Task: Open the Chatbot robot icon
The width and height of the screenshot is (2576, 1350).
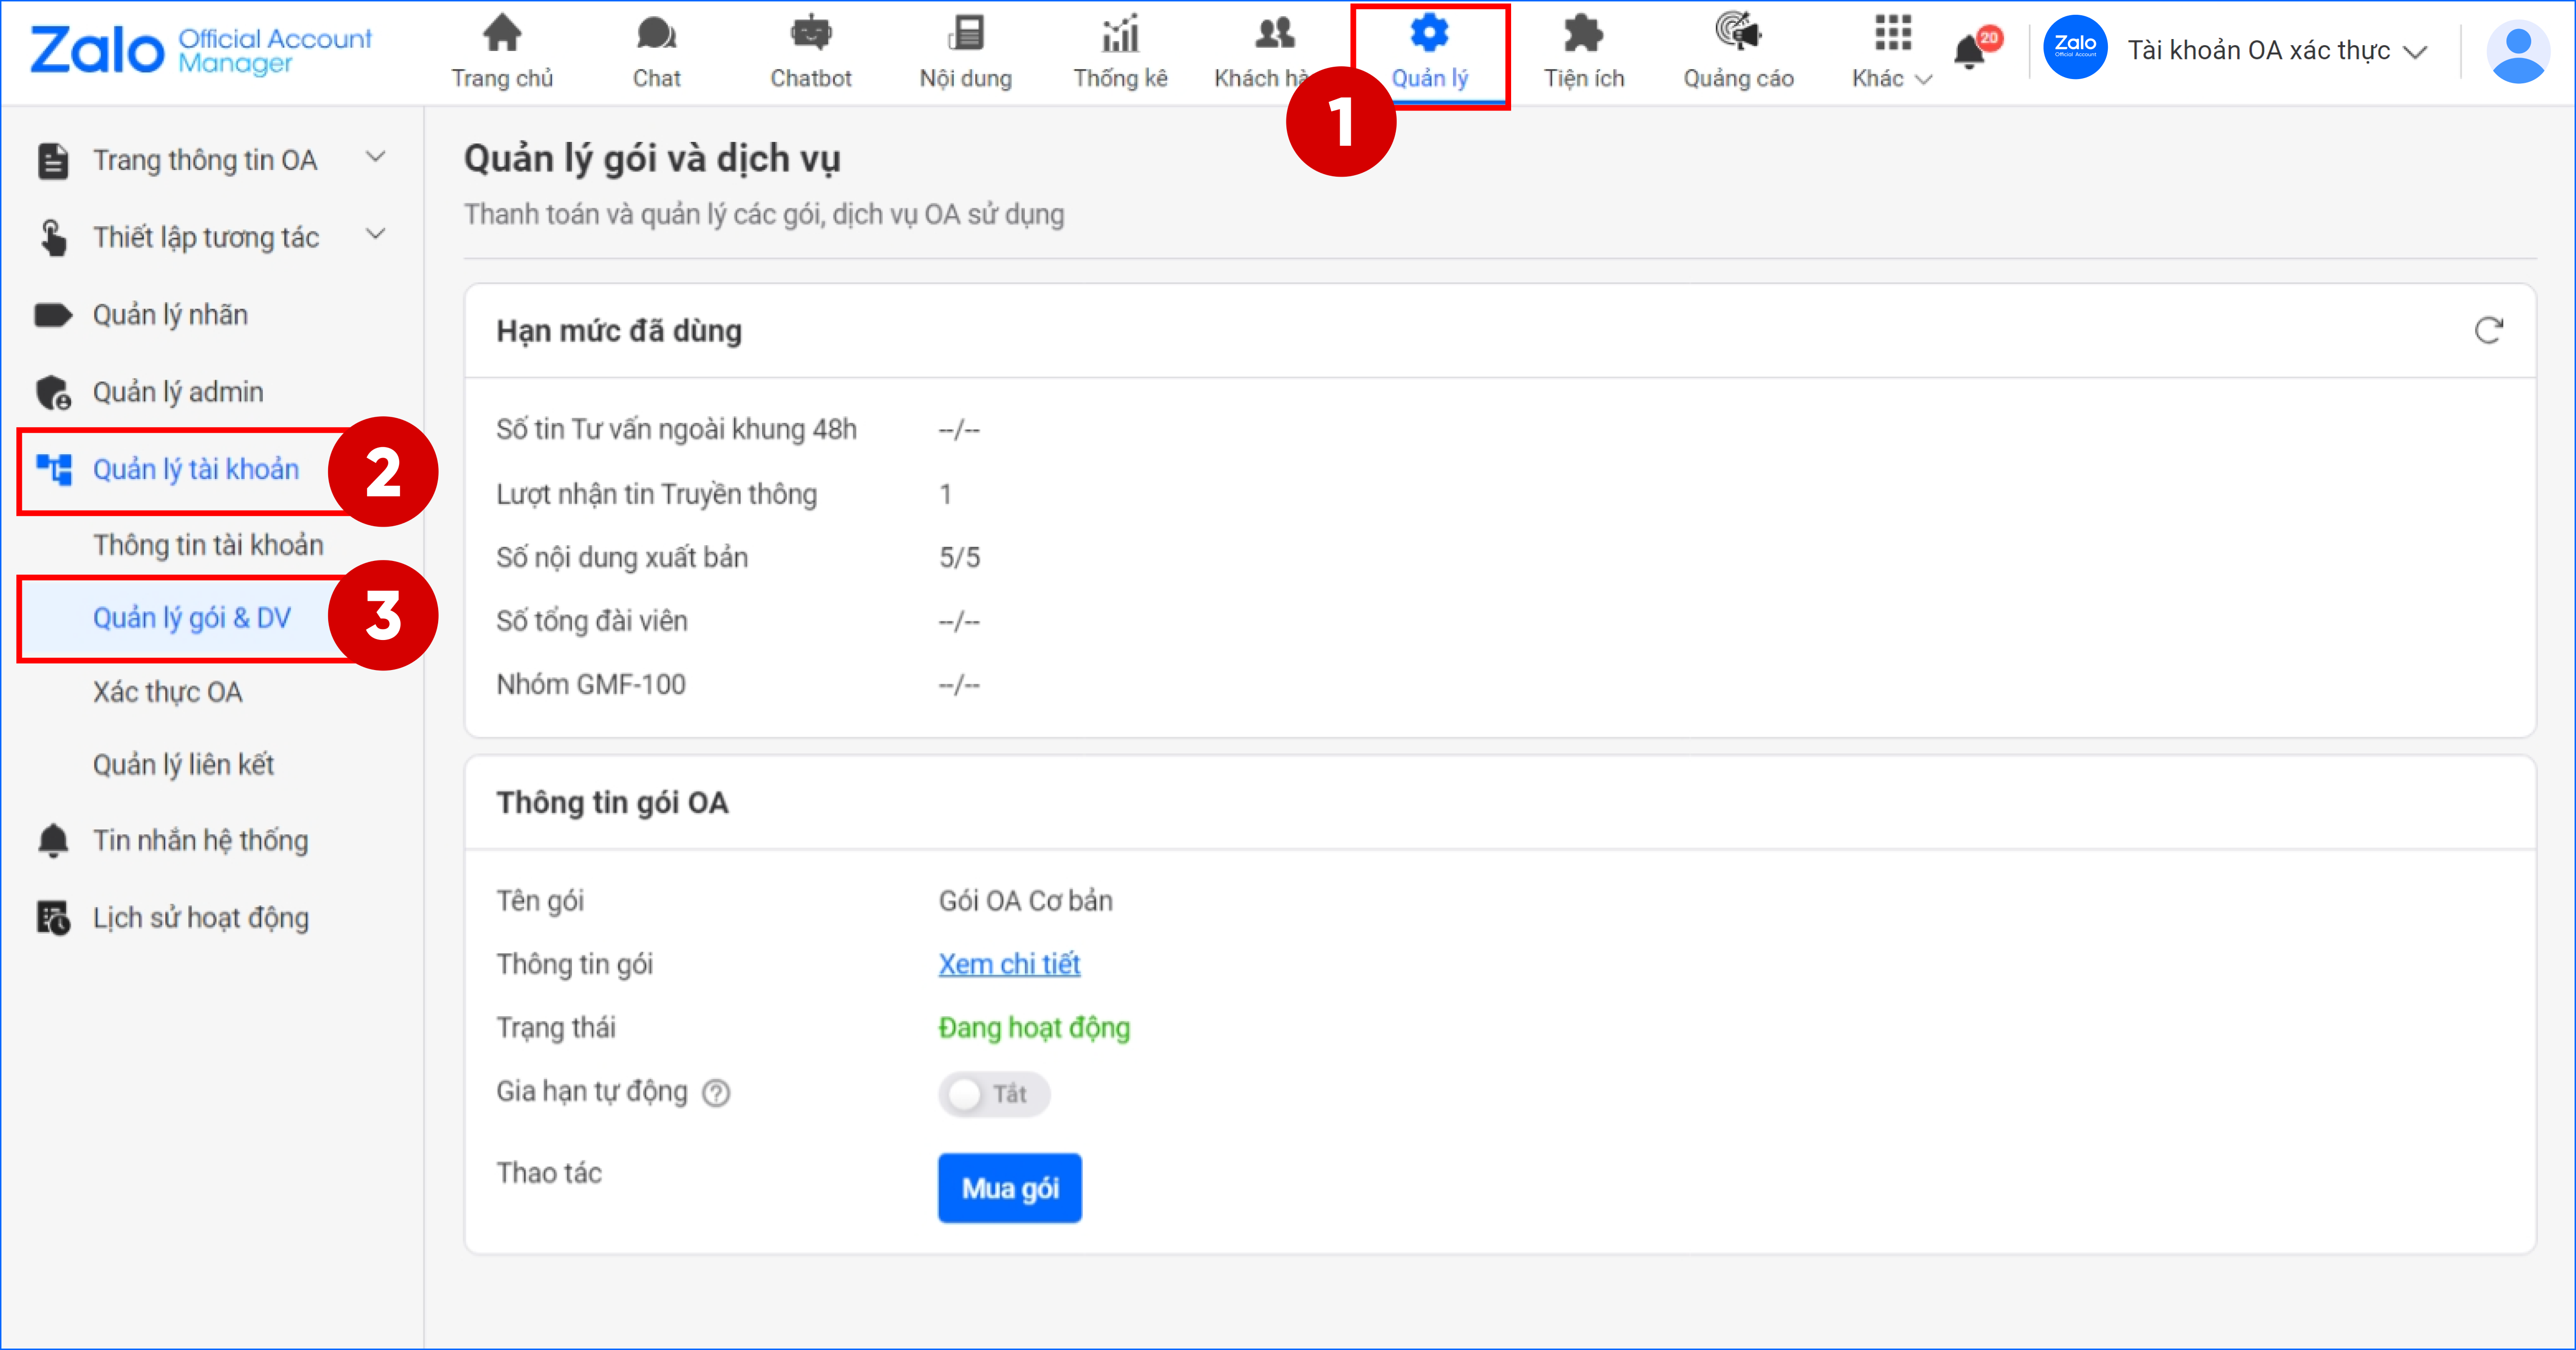Action: pos(810,33)
